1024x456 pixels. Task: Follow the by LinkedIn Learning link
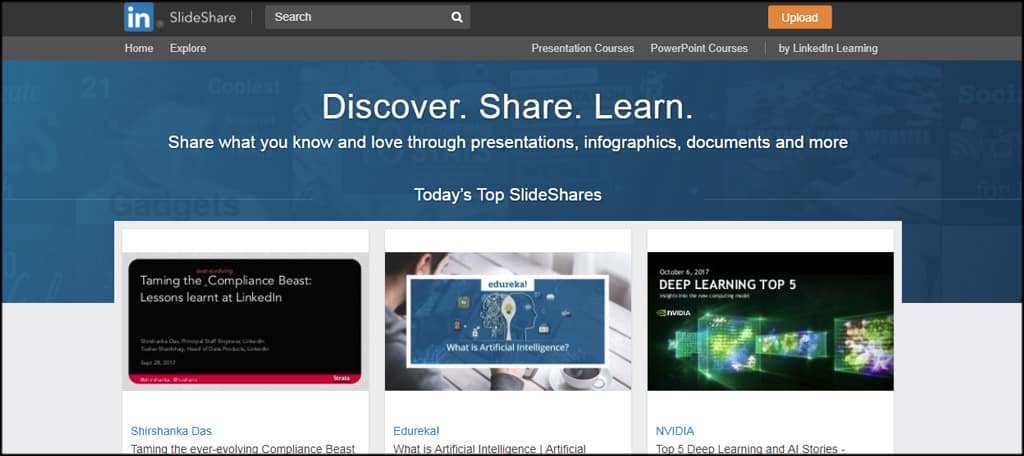pyautogui.click(x=828, y=48)
